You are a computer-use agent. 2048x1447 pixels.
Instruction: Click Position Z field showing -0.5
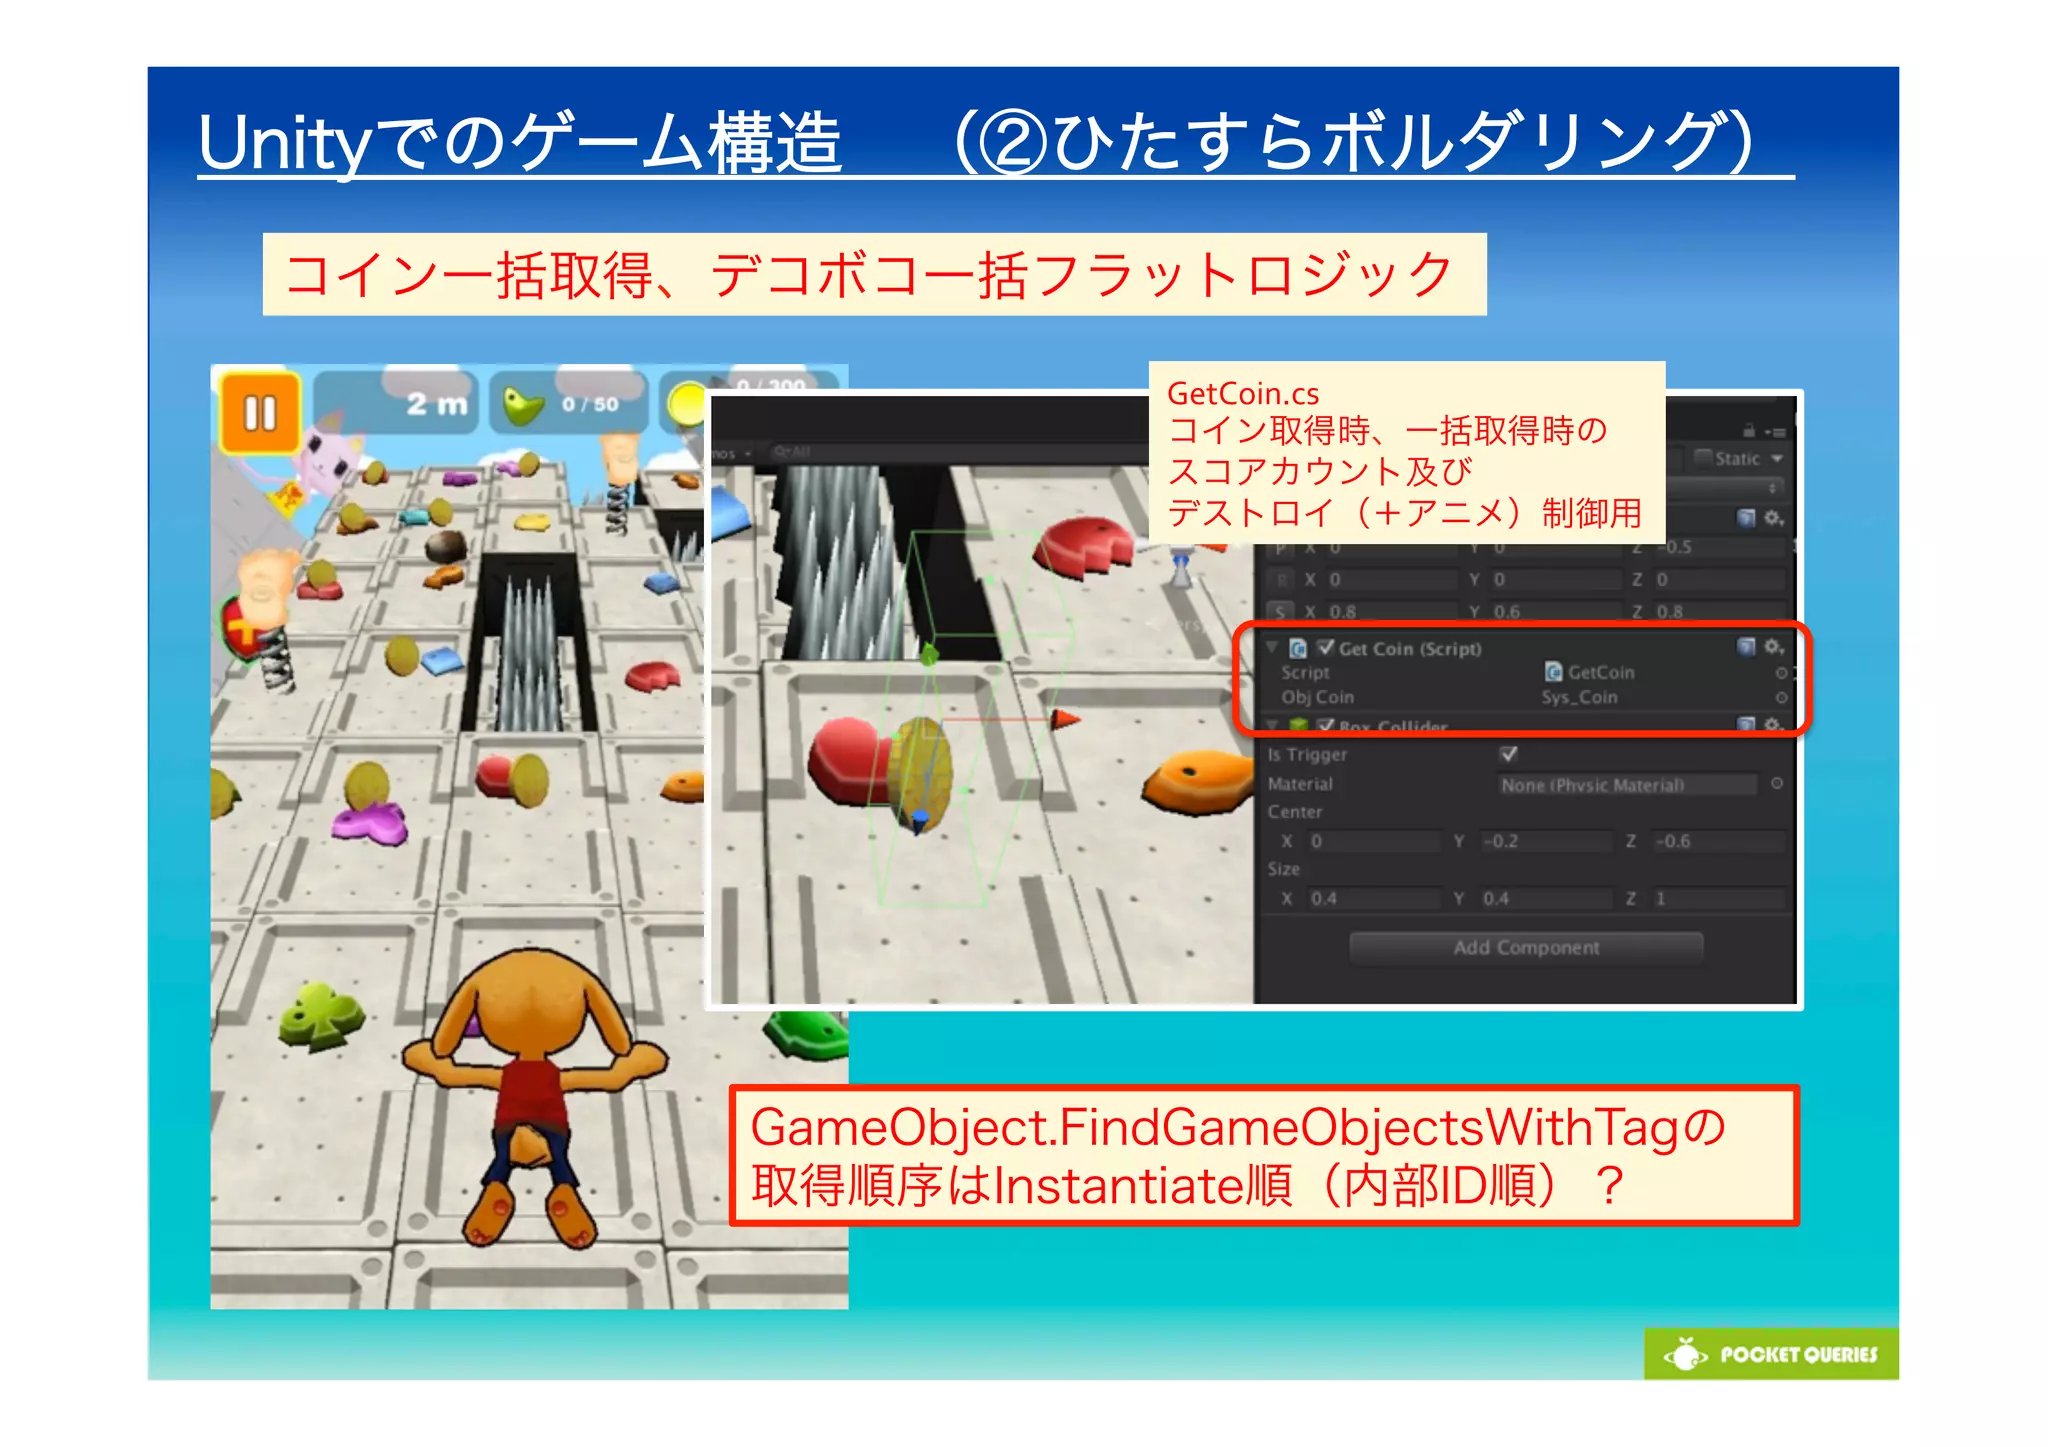pos(1719,548)
